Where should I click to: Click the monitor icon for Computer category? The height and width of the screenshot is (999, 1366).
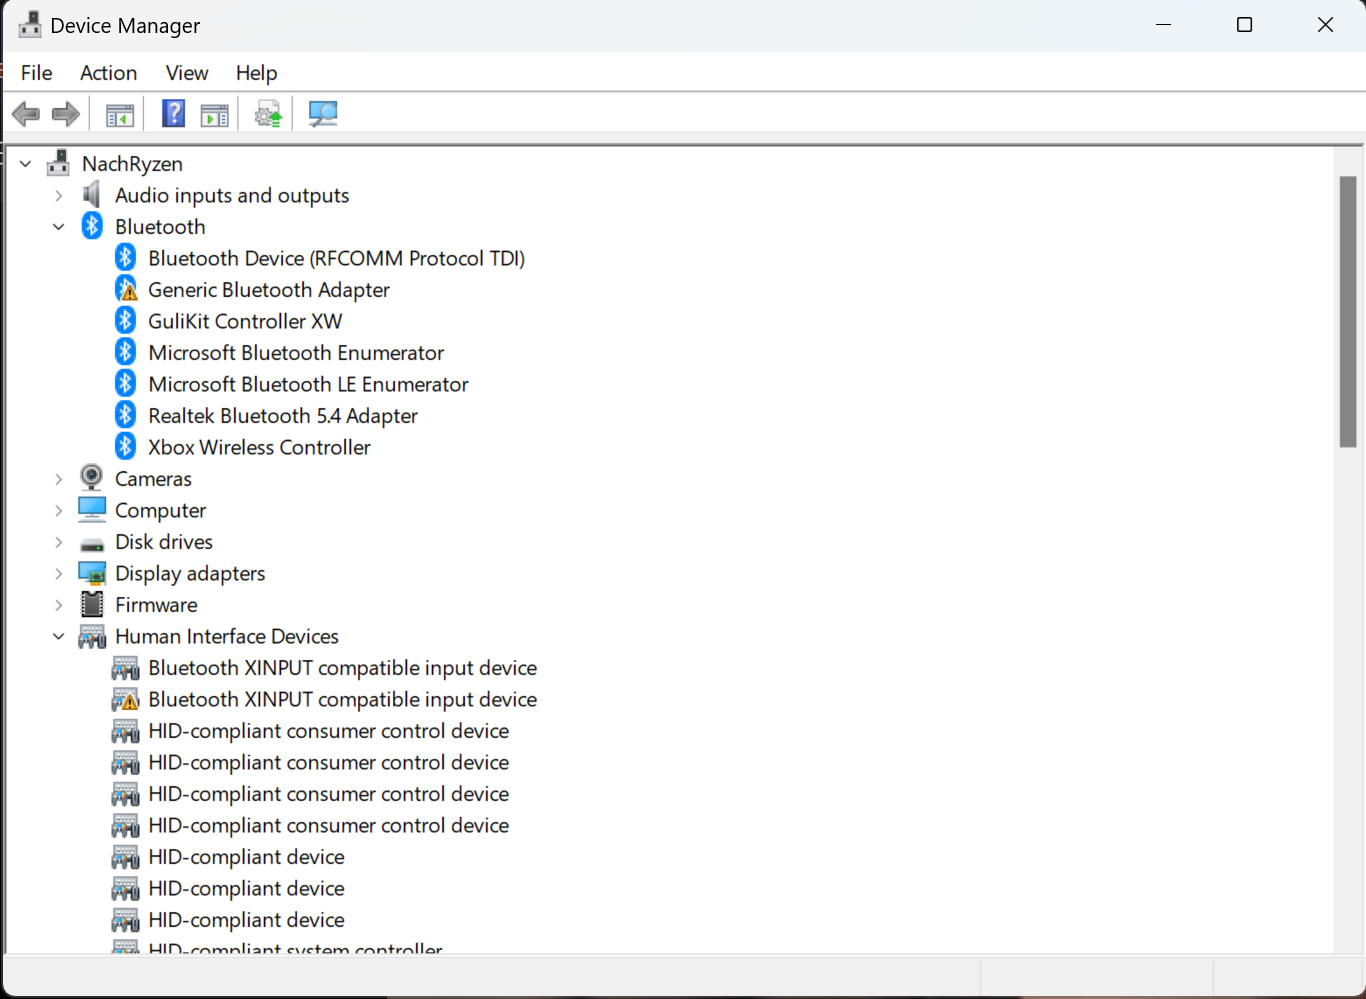92,509
